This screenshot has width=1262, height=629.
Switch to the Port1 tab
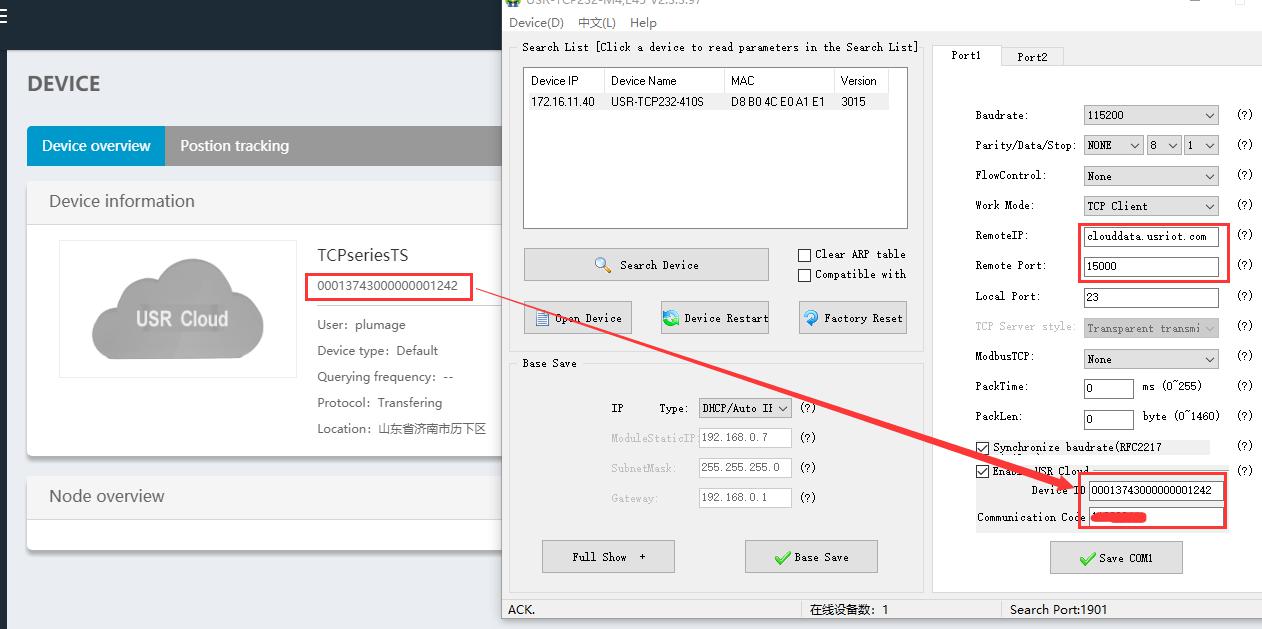pyautogui.click(x=966, y=56)
